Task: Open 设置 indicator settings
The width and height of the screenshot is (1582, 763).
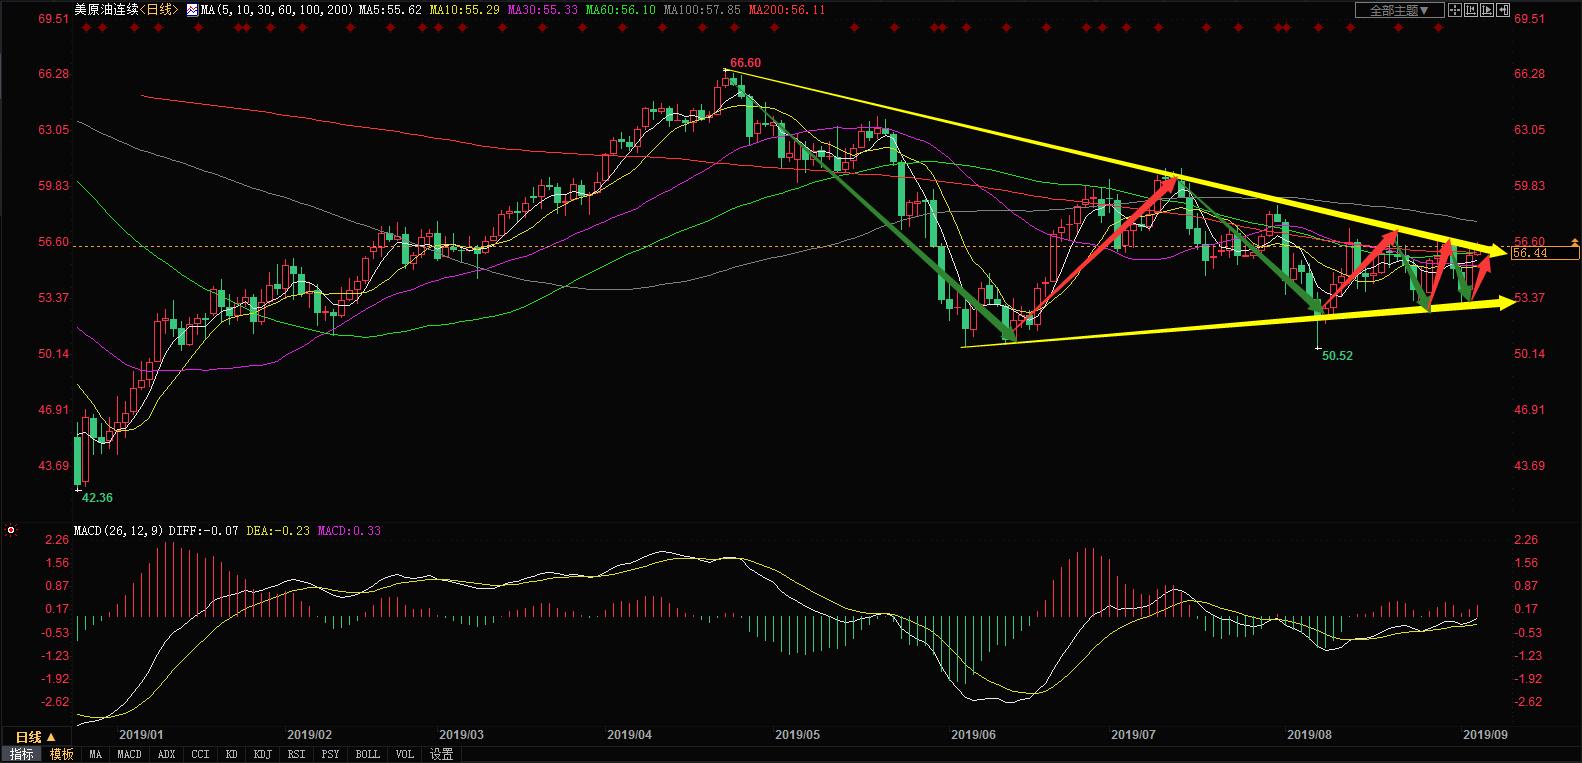Action: (x=441, y=754)
